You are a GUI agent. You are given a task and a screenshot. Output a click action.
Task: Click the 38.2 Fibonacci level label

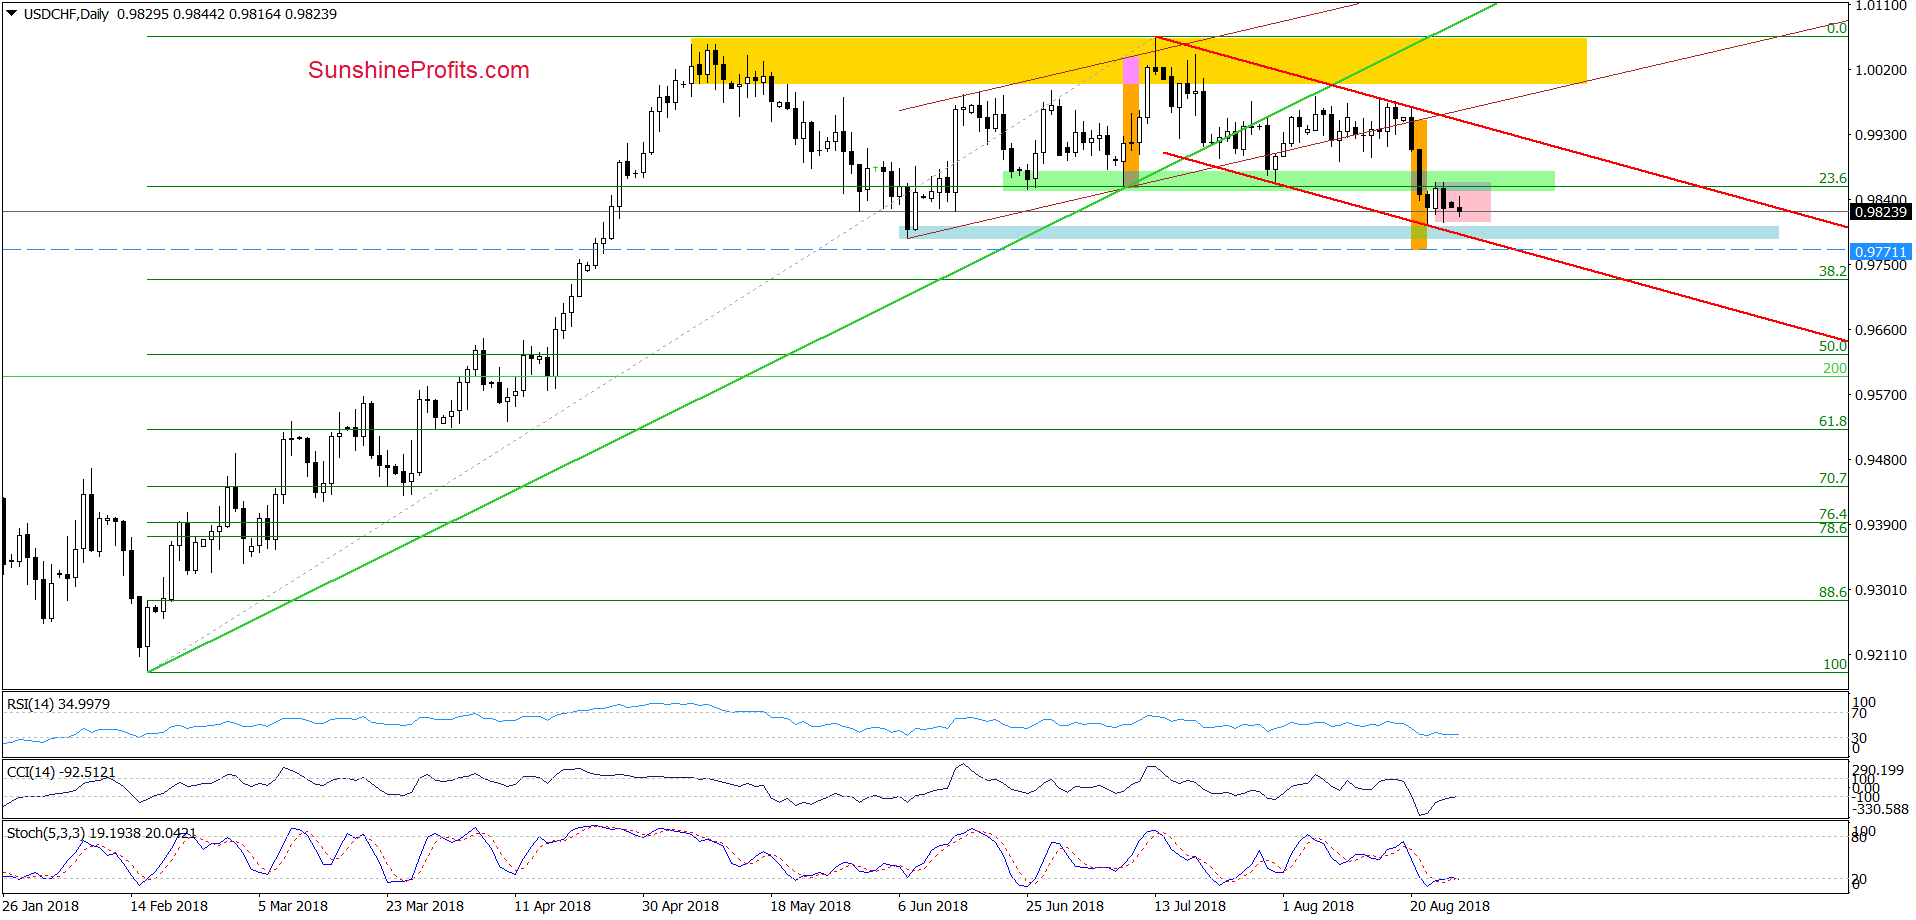tap(1832, 271)
